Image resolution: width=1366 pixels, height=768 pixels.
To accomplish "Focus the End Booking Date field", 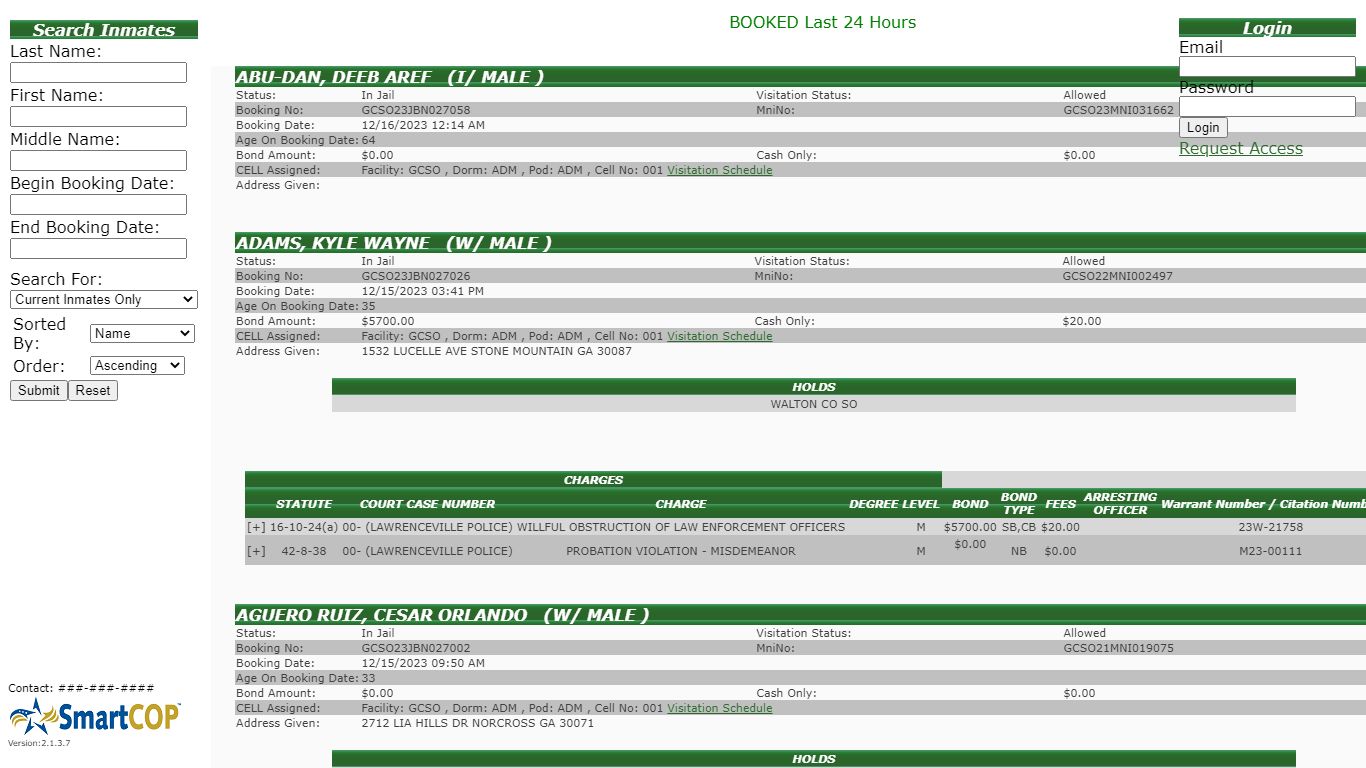I will [98, 248].
